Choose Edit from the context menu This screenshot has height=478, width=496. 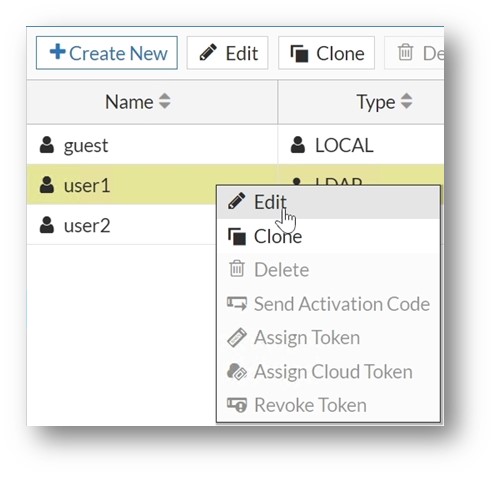point(328,202)
